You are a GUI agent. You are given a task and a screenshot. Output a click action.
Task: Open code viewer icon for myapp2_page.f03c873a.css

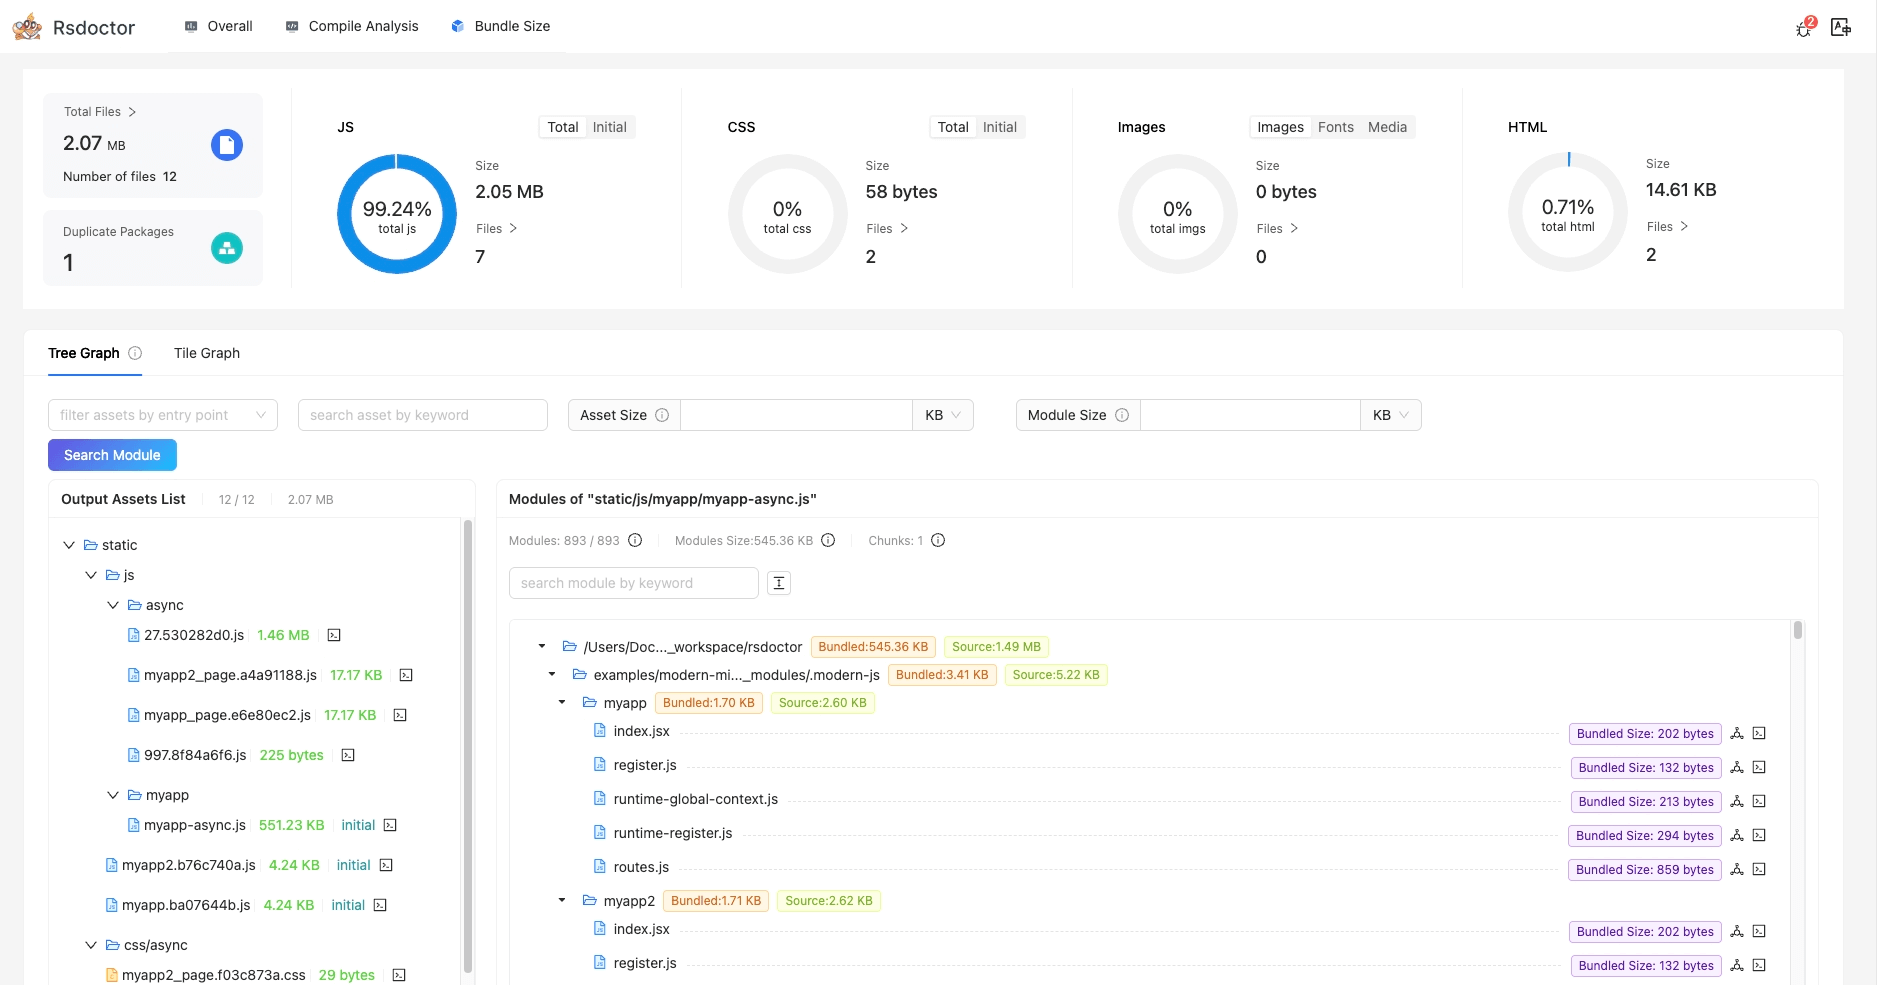[399, 975]
